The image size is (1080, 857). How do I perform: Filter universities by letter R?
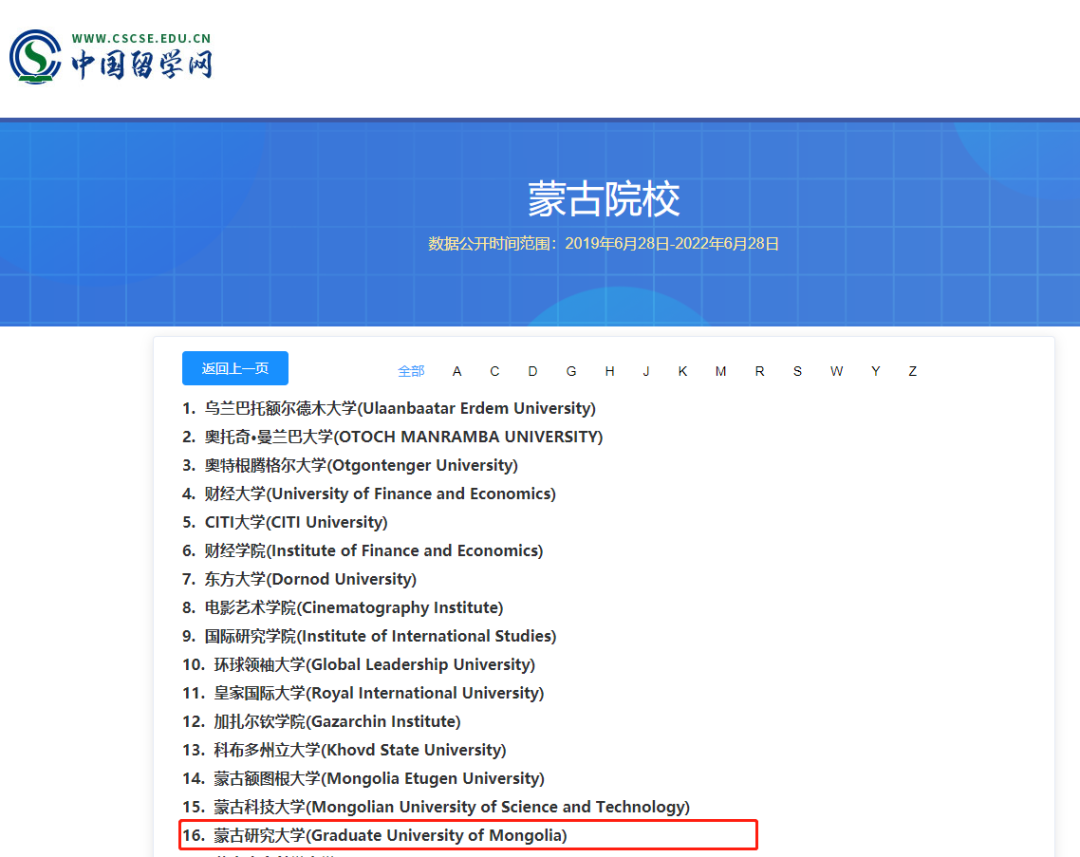(x=760, y=371)
